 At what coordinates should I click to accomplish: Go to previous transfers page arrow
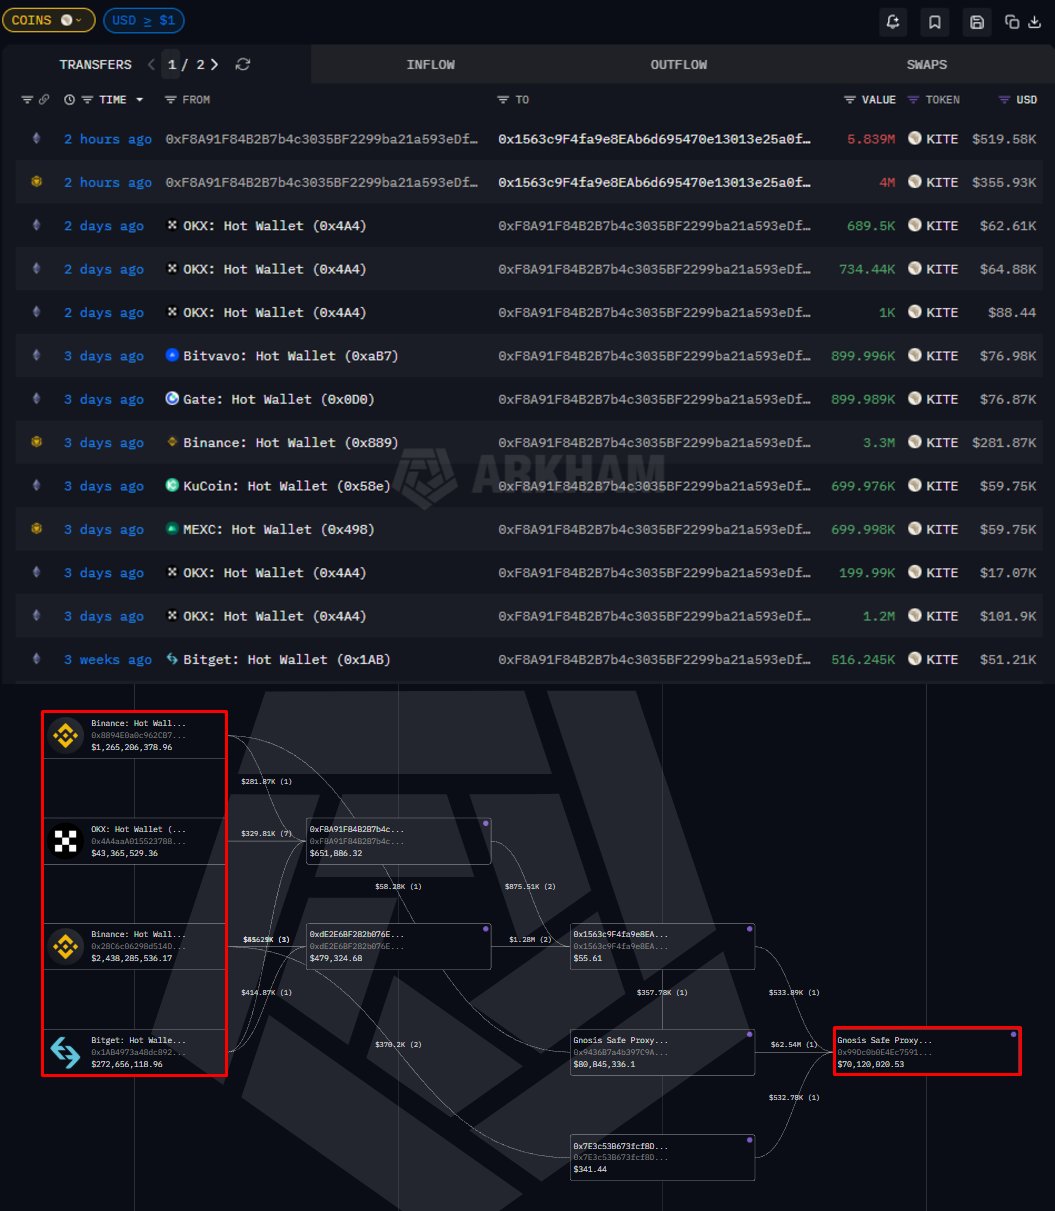coord(151,64)
